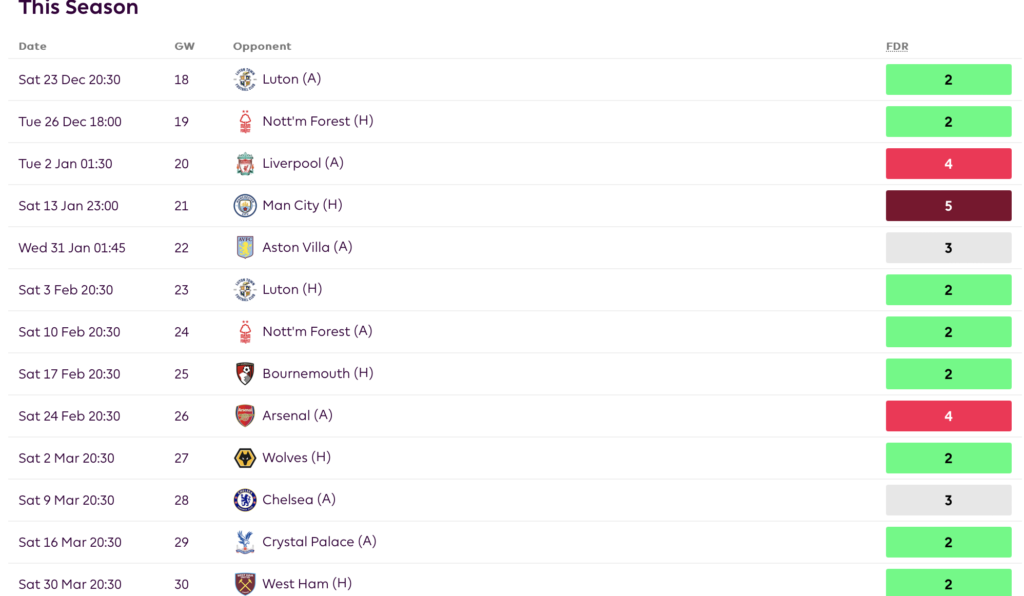Viewport: 1024px width, 596px height.
Task: Click the red FDR 4 box for Arsenal
Action: click(x=948, y=416)
